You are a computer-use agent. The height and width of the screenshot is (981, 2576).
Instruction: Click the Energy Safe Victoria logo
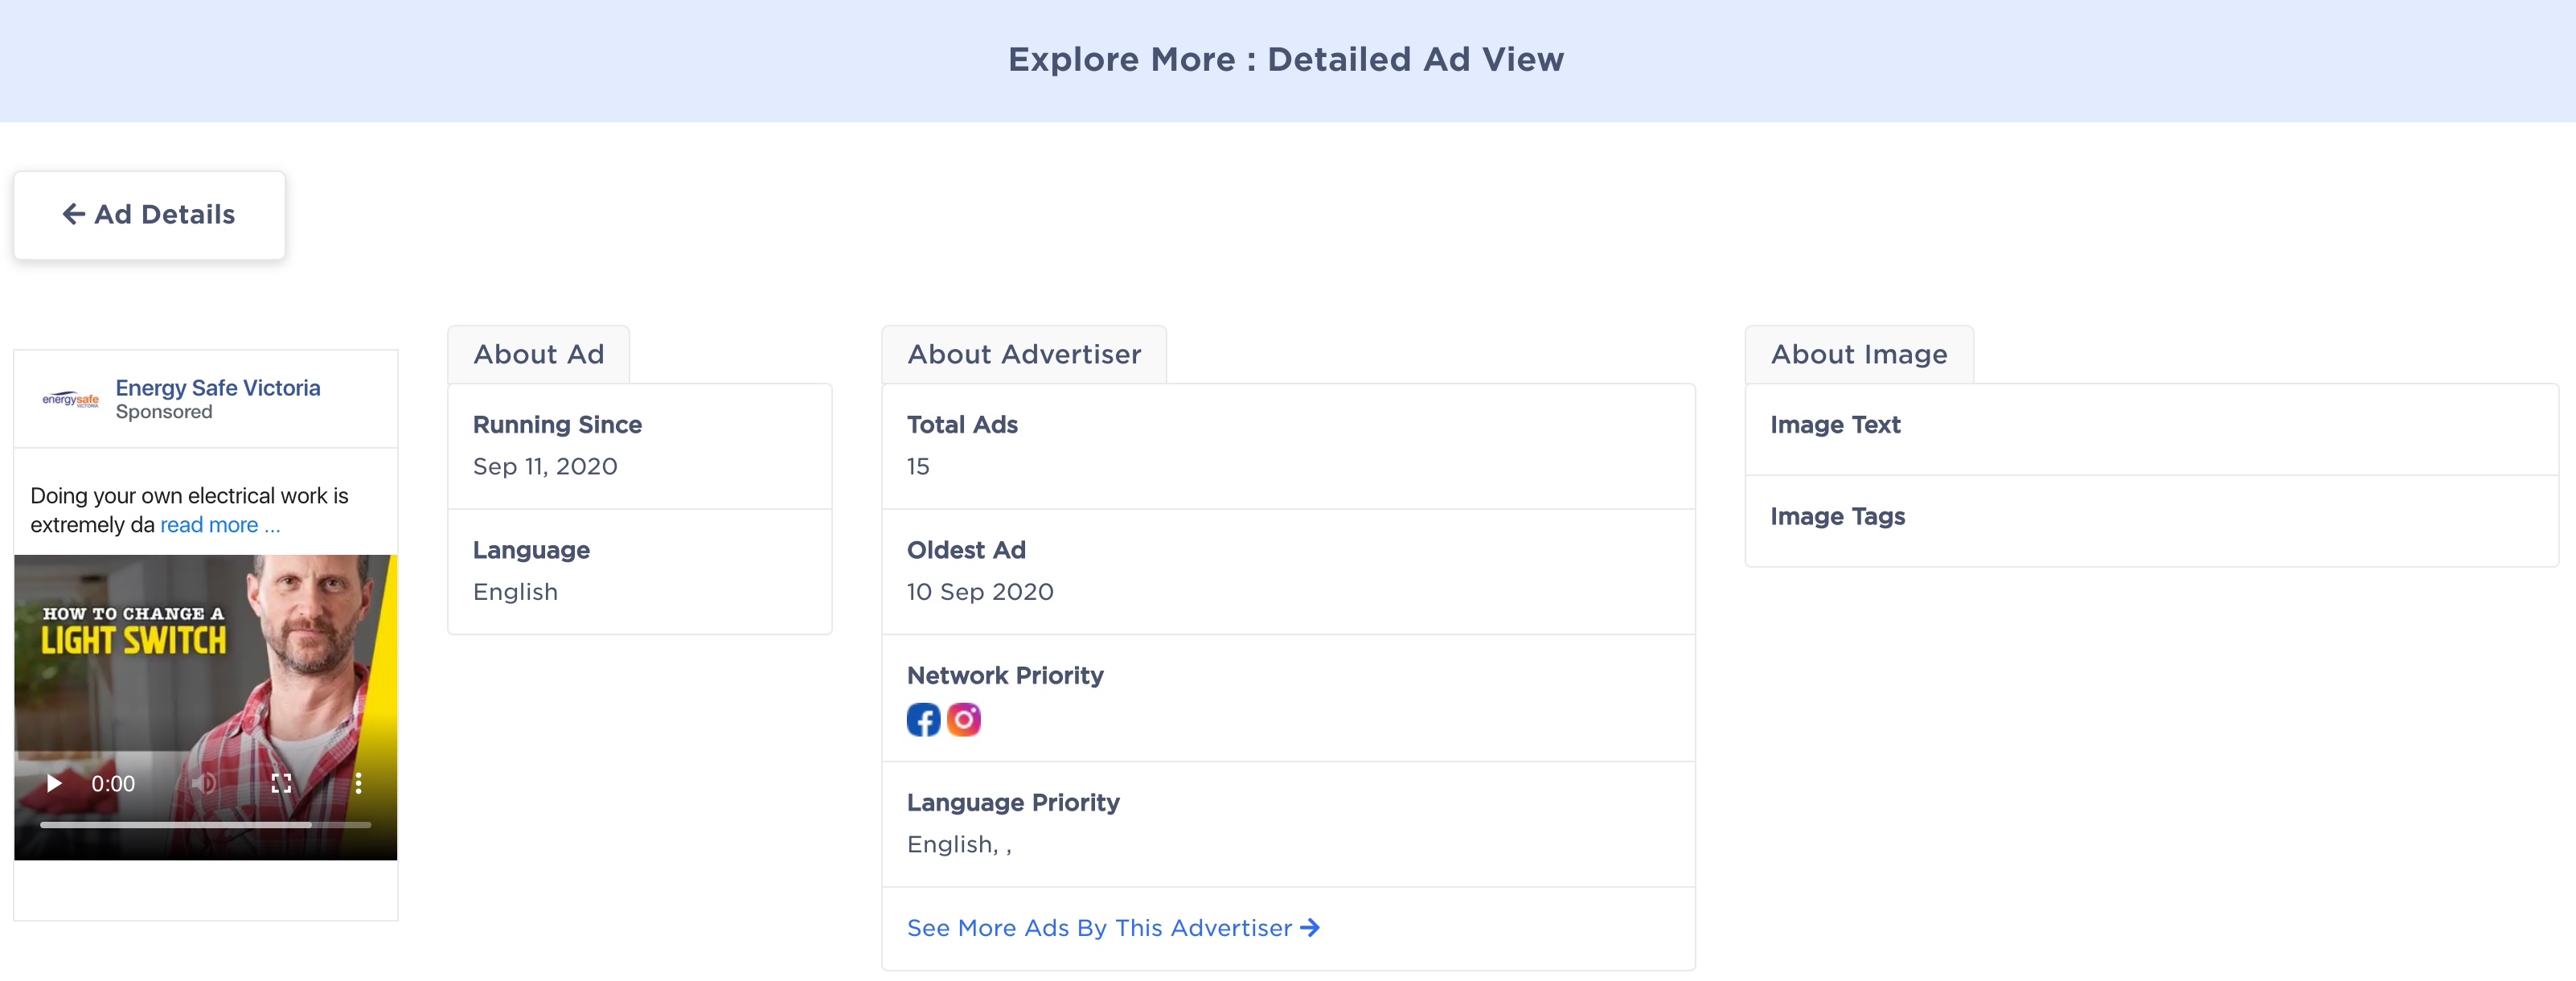[70, 399]
